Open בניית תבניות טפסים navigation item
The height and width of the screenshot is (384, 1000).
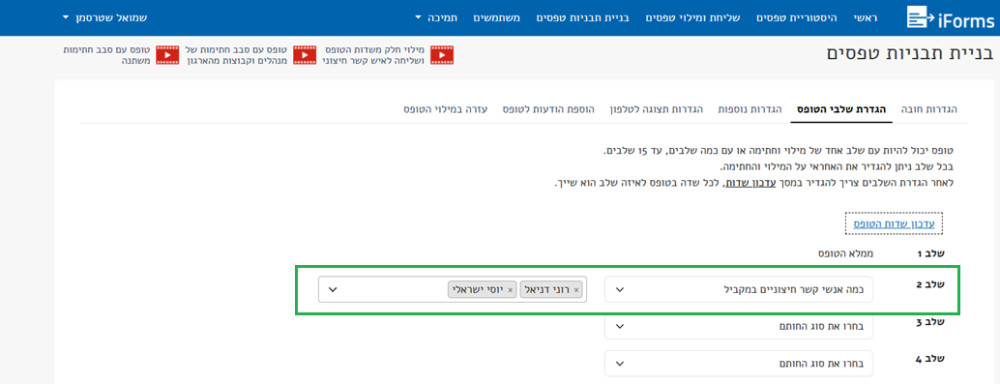pos(582,18)
